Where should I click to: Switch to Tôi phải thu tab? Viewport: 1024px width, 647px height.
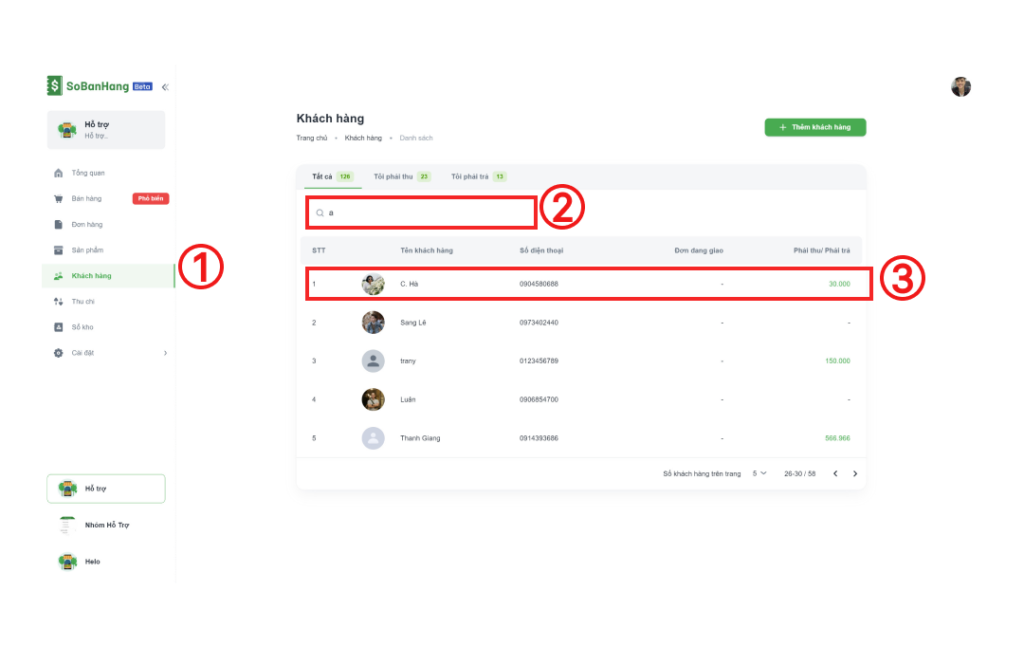(401, 176)
